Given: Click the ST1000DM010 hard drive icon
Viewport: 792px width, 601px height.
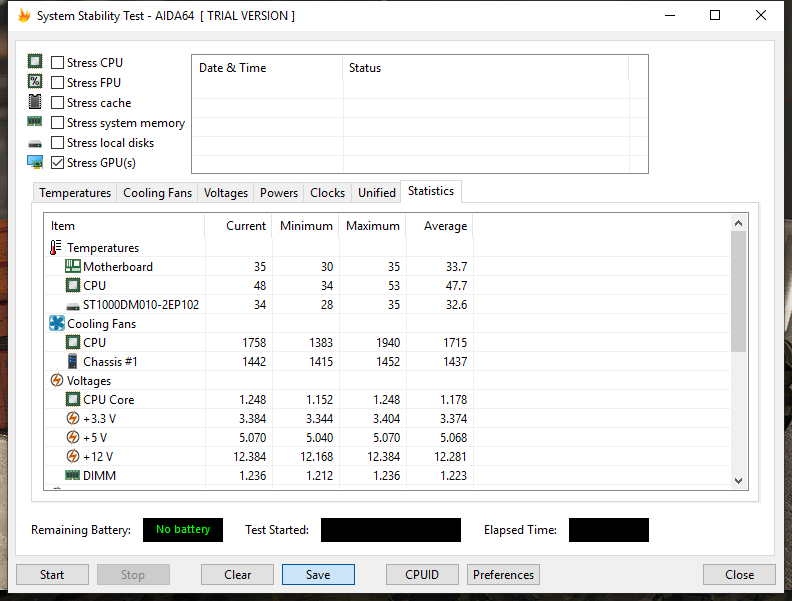Looking at the screenshot, I should [x=73, y=307].
